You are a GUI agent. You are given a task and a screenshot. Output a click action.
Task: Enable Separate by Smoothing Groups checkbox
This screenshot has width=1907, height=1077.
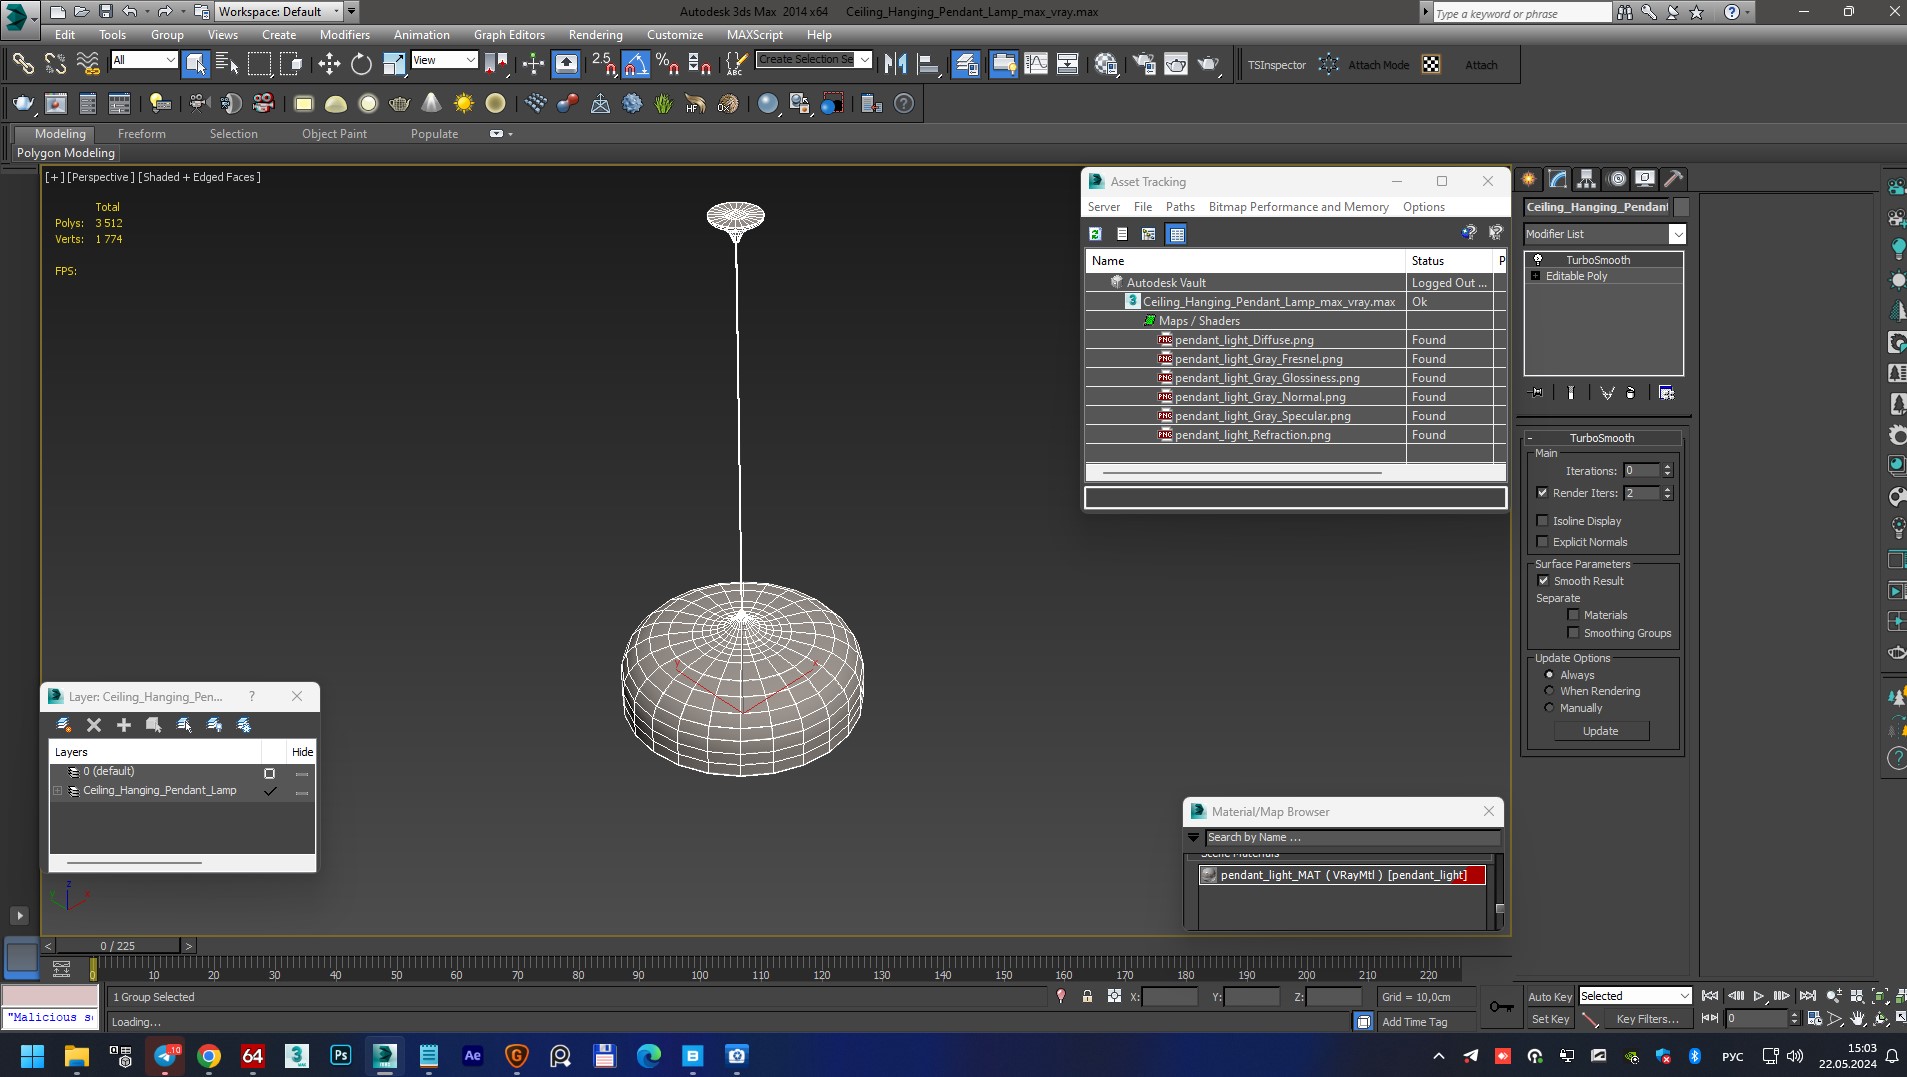pos(1573,633)
